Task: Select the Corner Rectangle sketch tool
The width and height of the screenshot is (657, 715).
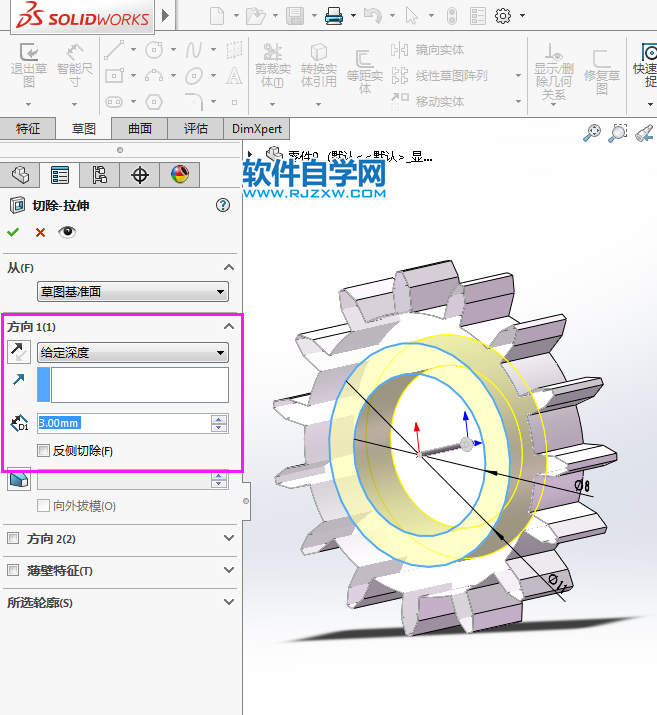Action: point(114,76)
